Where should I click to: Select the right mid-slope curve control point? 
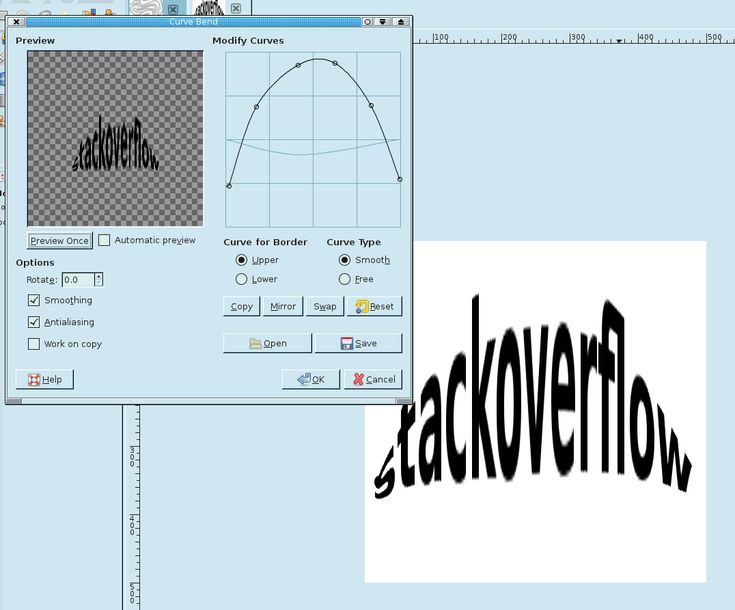[x=371, y=105]
